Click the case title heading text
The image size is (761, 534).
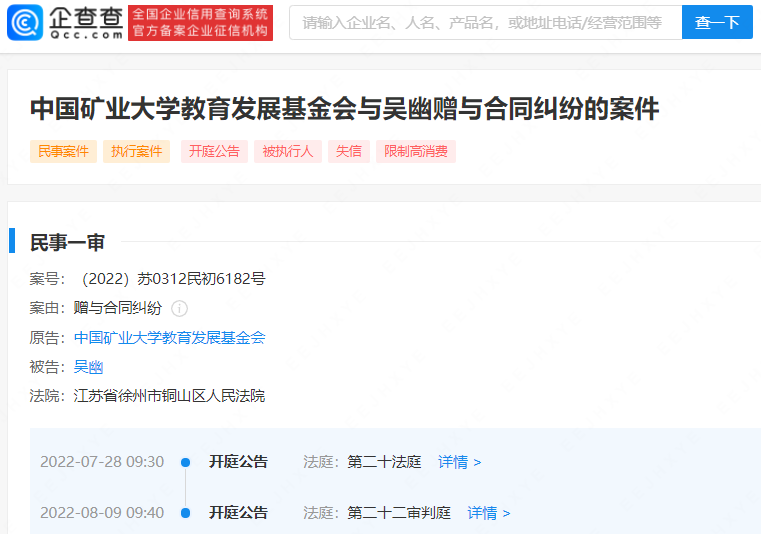coord(345,108)
